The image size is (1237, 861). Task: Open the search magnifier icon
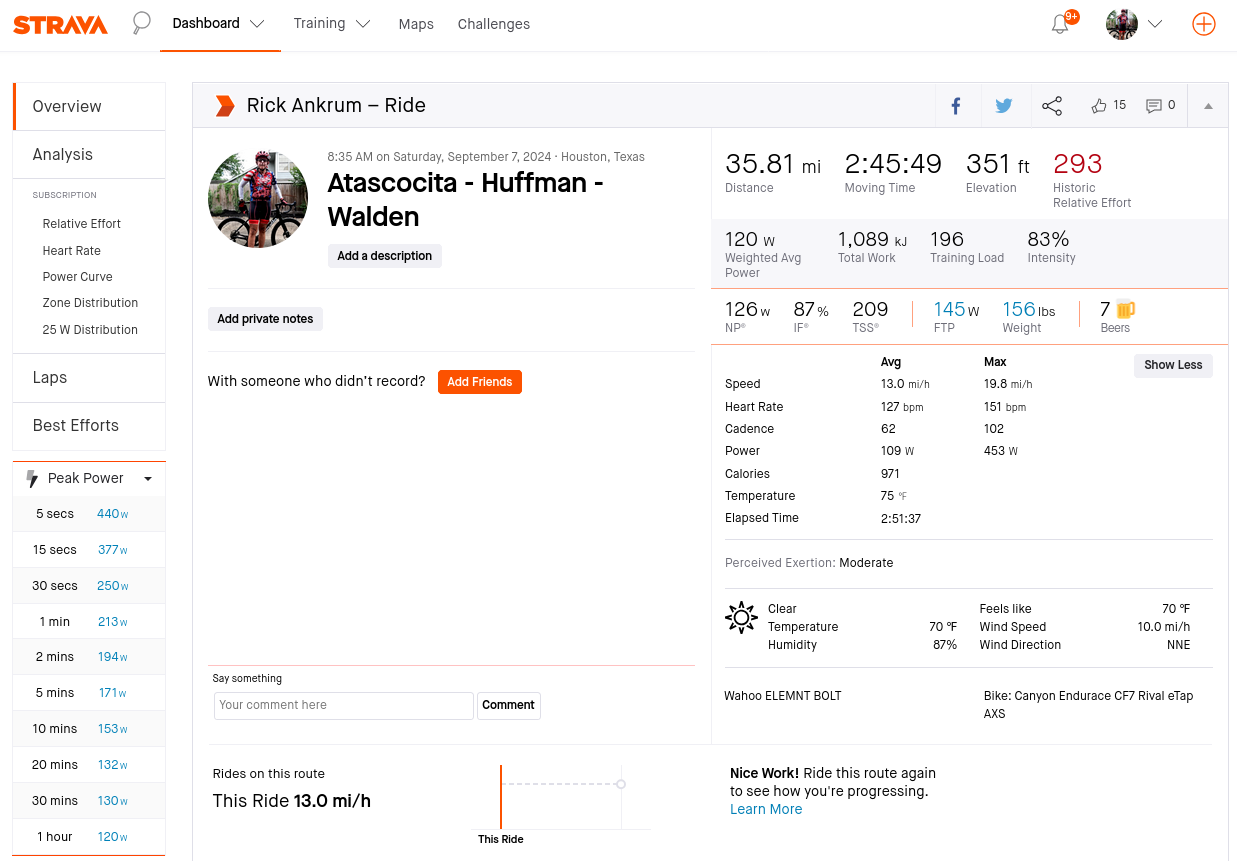(142, 23)
